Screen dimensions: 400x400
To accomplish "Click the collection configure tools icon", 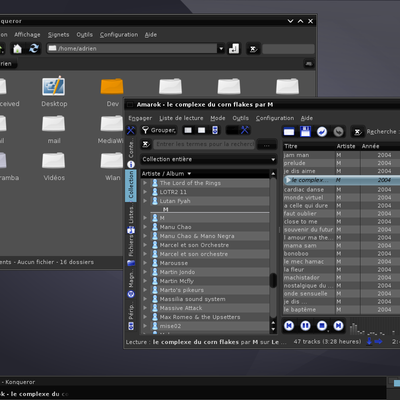I will [x=245, y=130].
